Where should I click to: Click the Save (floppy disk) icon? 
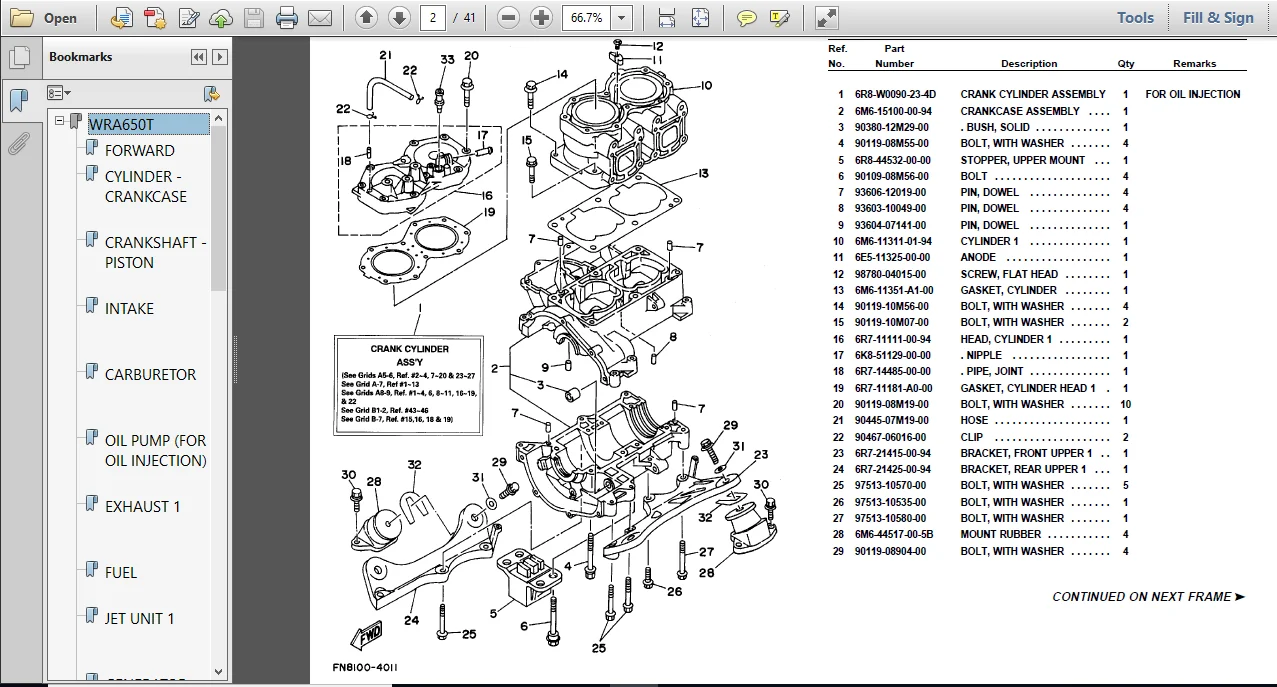coord(254,18)
